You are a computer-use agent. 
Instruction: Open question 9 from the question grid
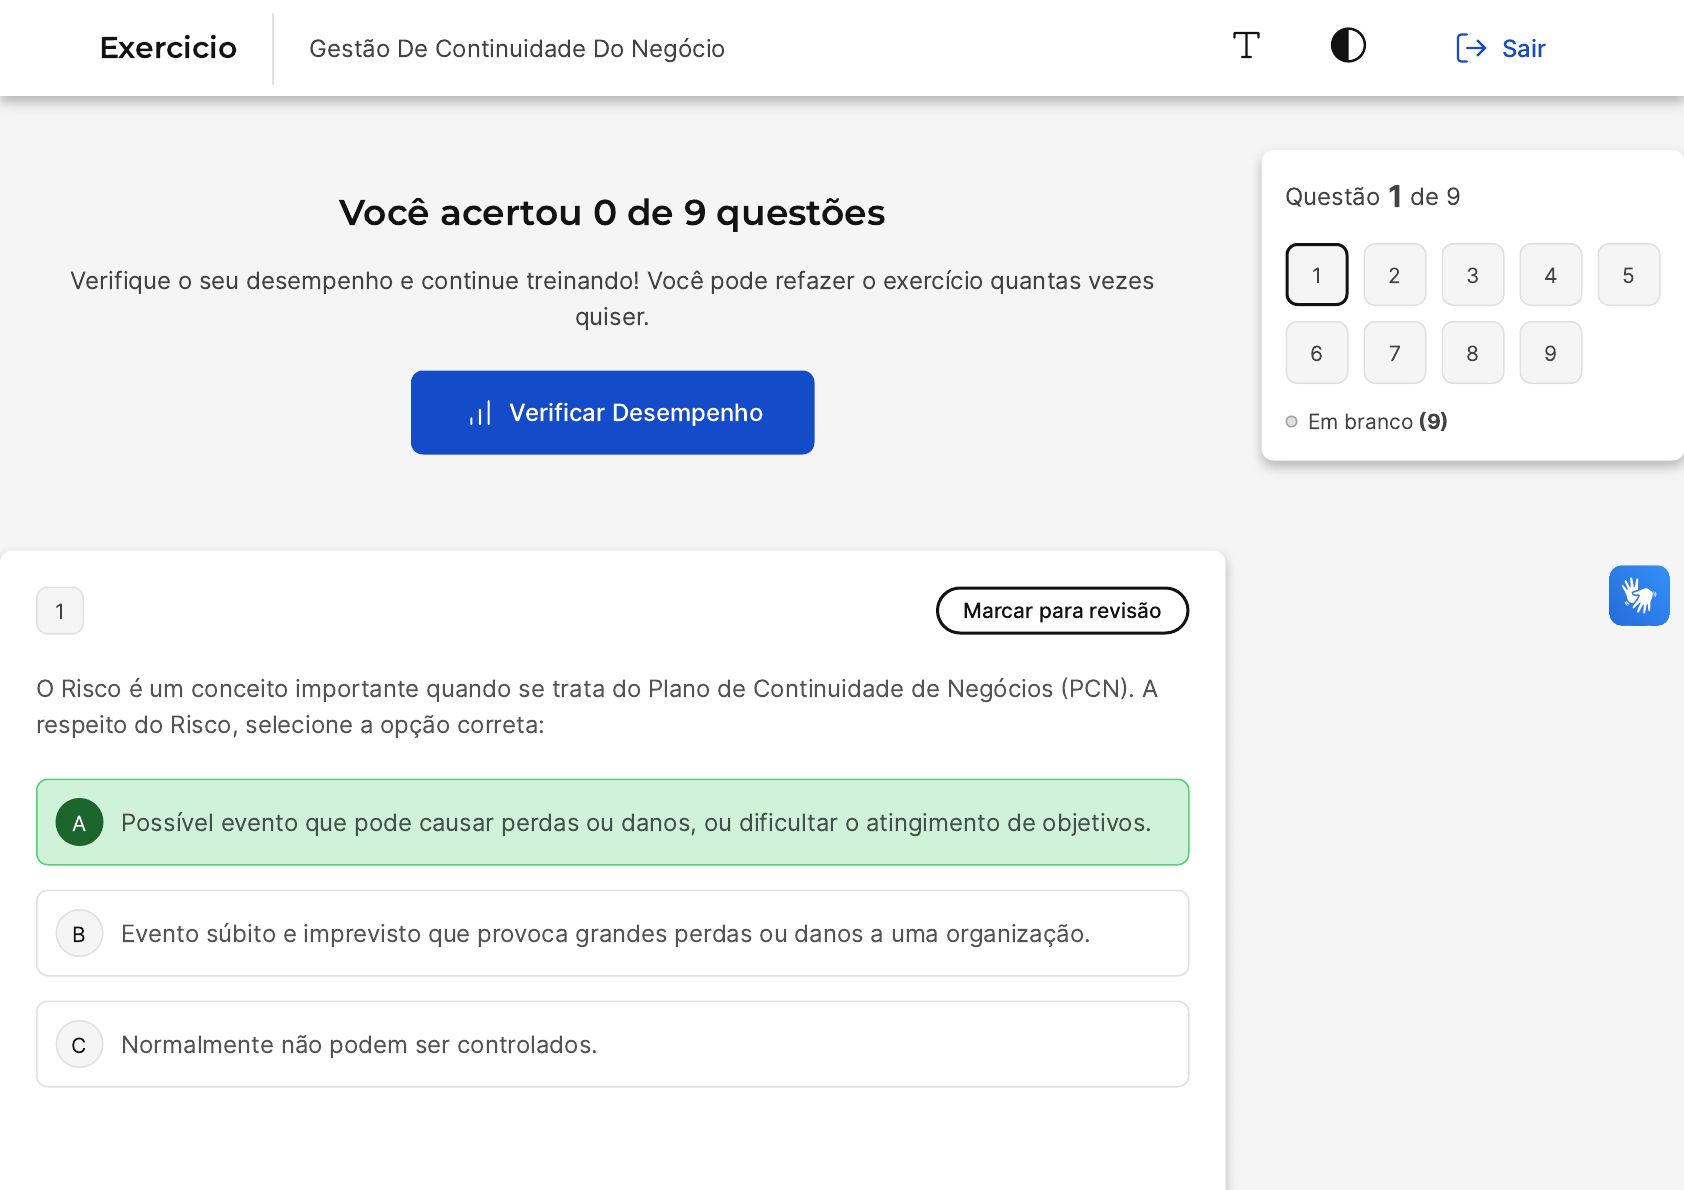[1550, 353]
